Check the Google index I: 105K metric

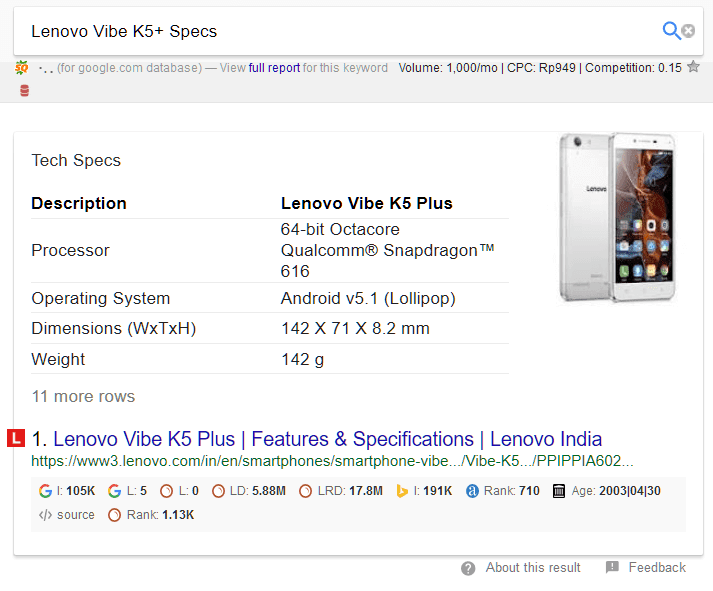point(67,491)
